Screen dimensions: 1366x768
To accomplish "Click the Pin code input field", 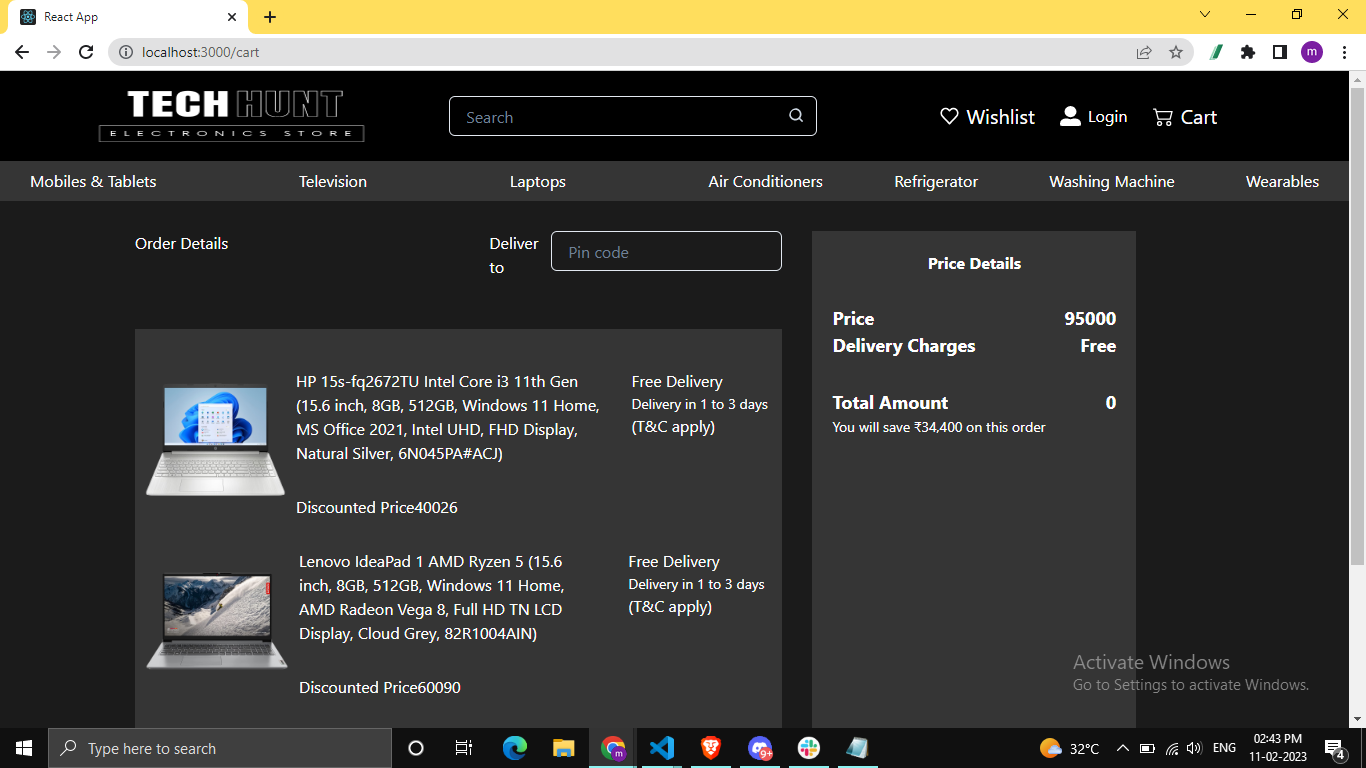I will pos(665,251).
